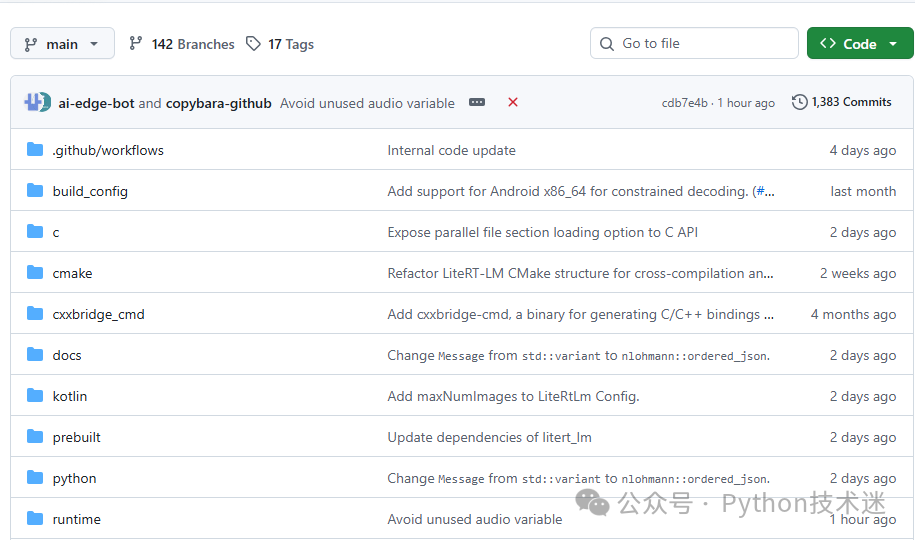Click the tag icon beside 17 Tags

253,44
